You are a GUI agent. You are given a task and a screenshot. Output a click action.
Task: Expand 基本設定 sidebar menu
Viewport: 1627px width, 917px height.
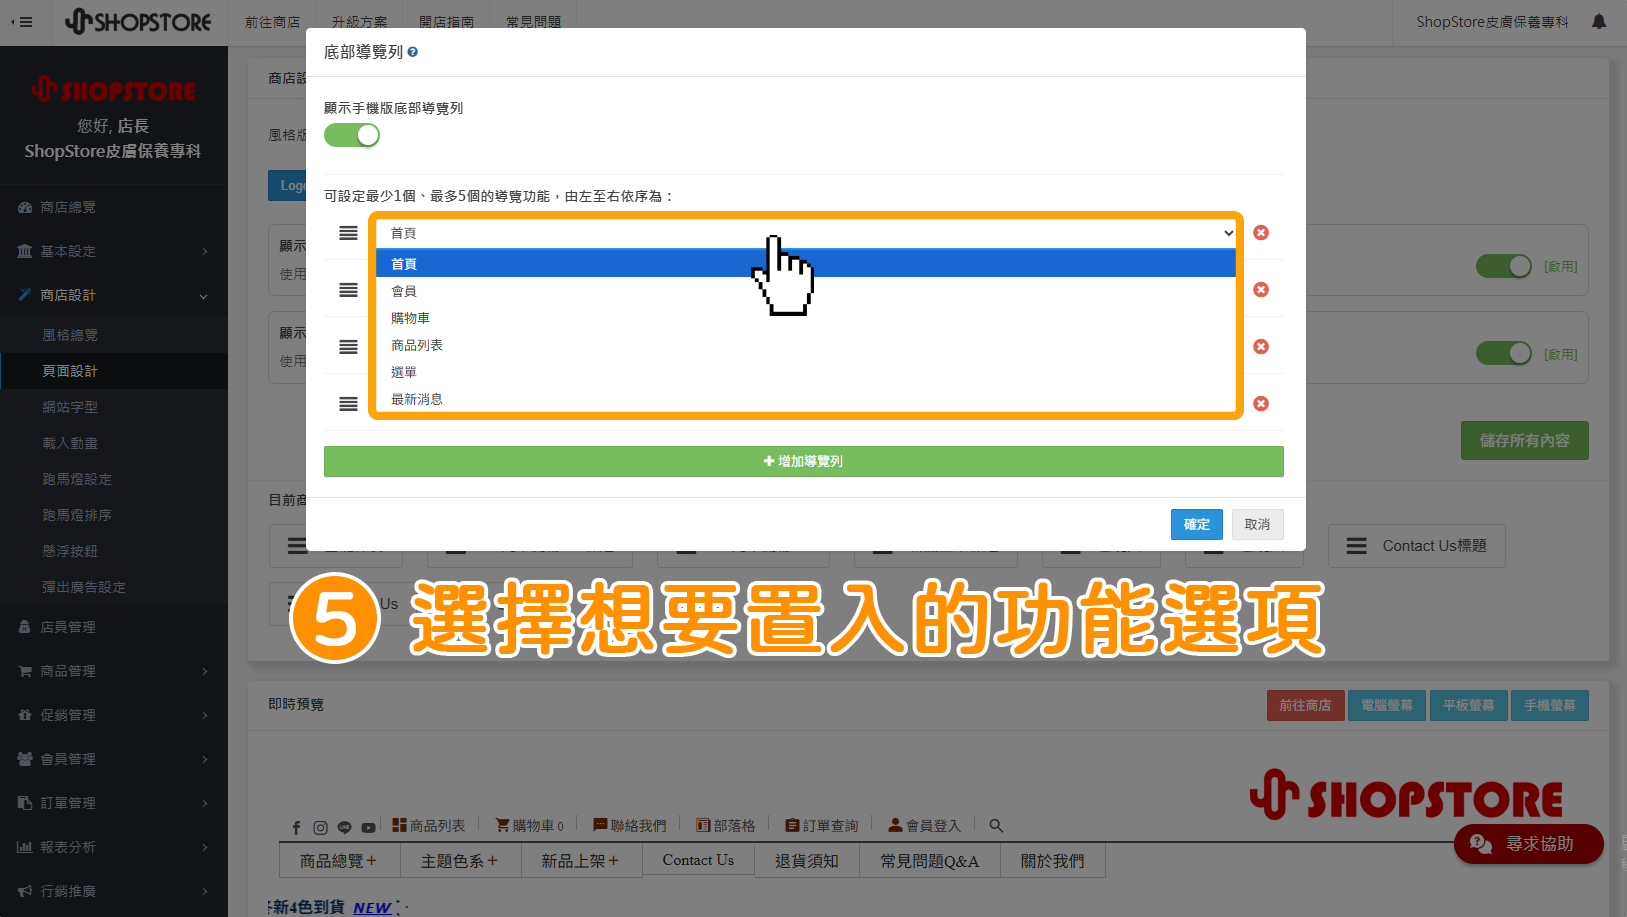click(114, 251)
